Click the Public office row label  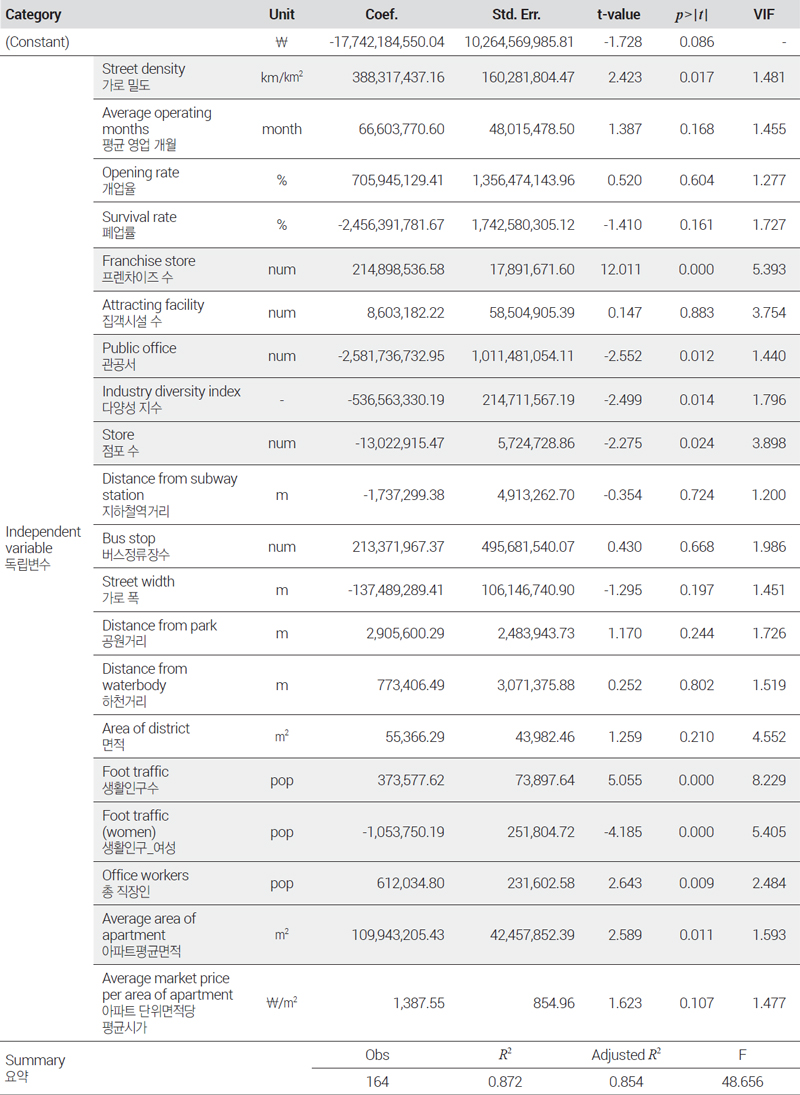pos(139,348)
